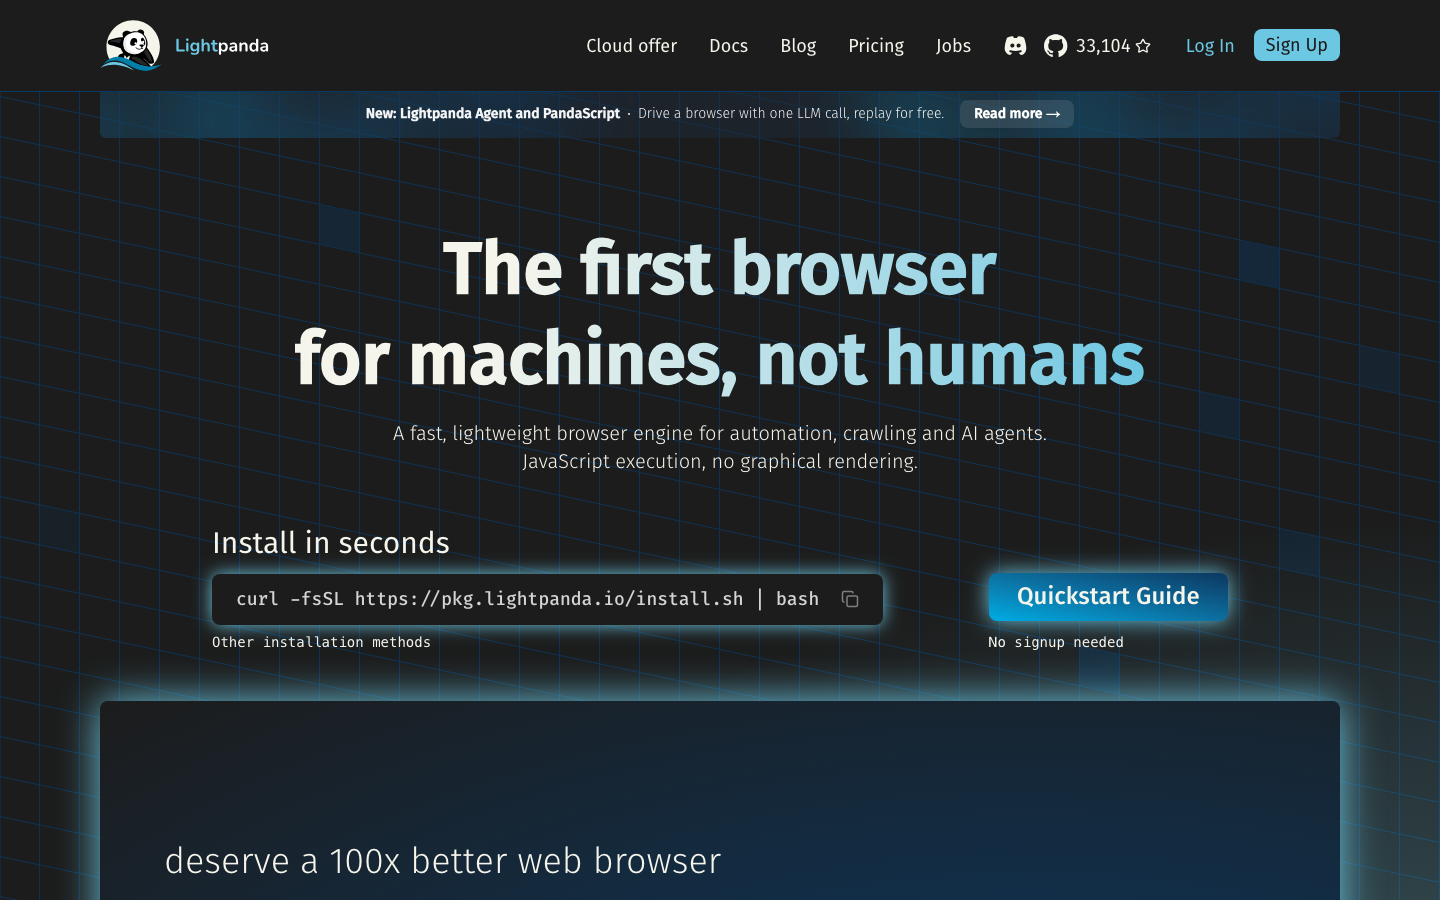Open the GitHub icon link
Image resolution: width=1440 pixels, height=900 pixels.
(x=1055, y=46)
